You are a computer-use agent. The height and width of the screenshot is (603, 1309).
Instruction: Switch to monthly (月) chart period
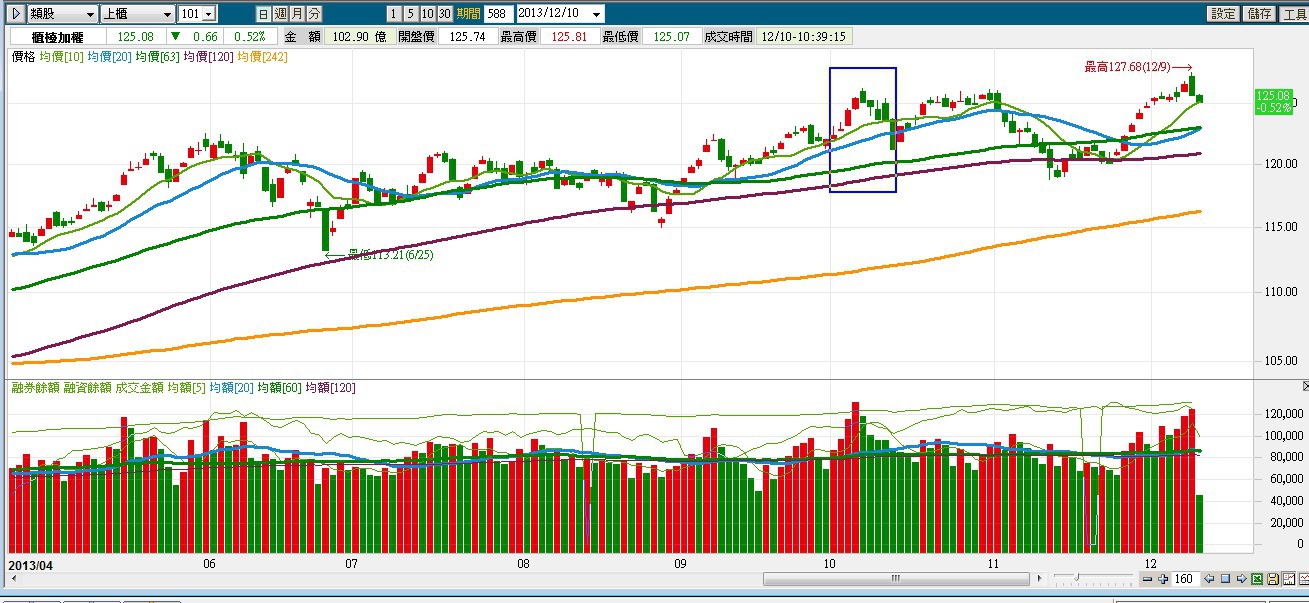[x=297, y=14]
